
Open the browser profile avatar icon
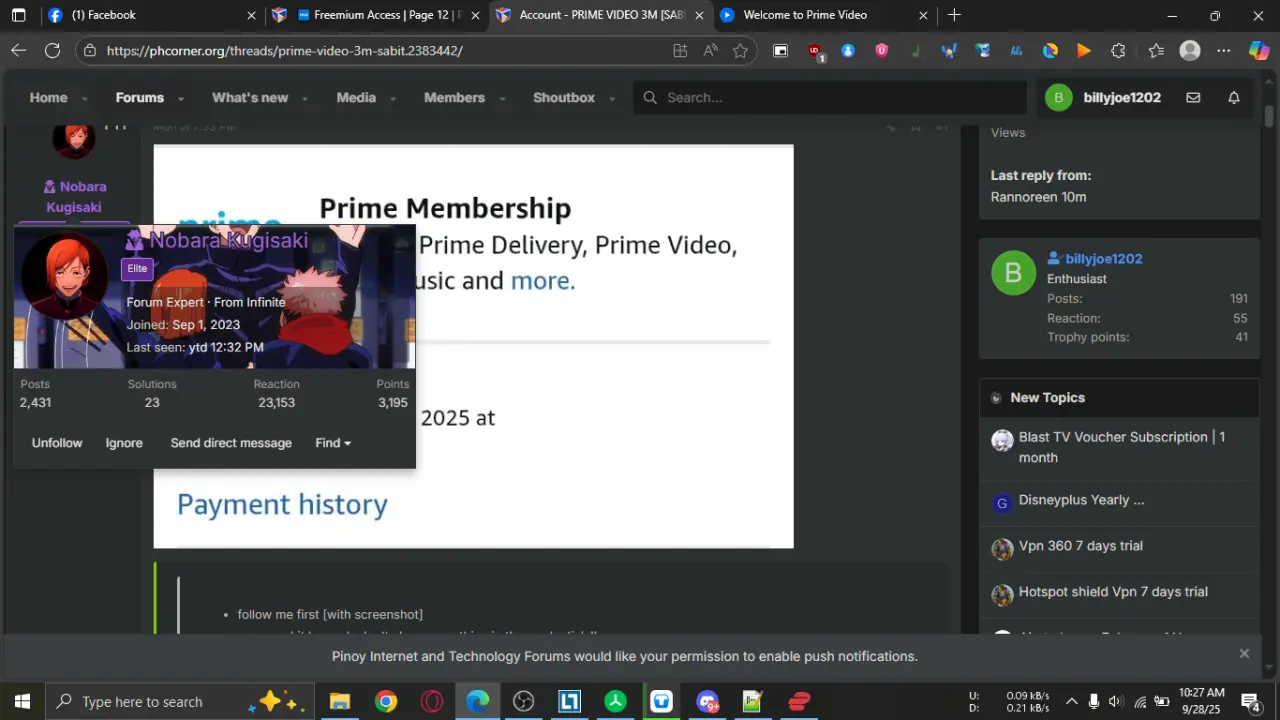(1190, 51)
